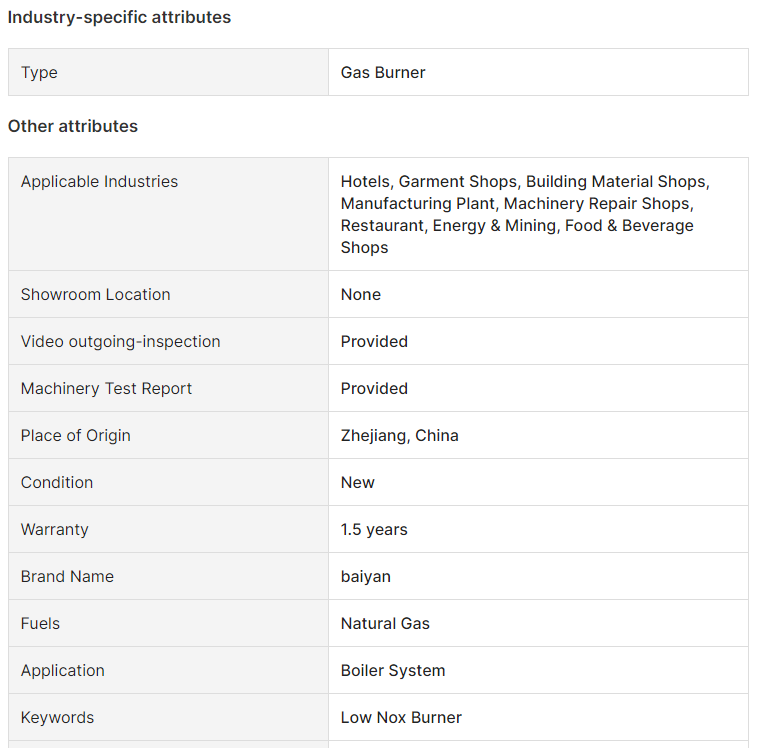
Task: Click Provided value for Machinery Test Report
Action: [x=374, y=388]
